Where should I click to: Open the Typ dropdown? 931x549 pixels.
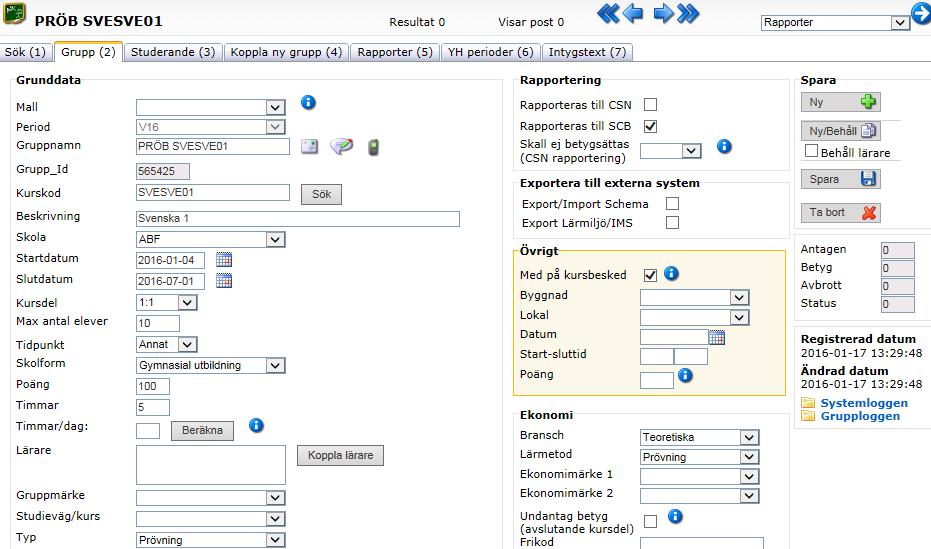pos(210,540)
